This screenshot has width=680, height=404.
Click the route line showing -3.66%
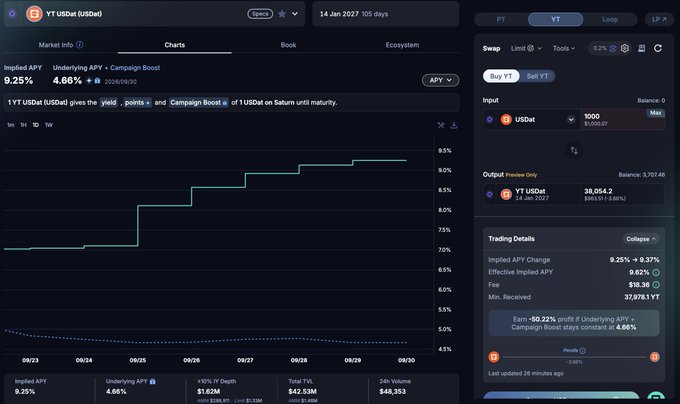pyautogui.click(x=574, y=359)
